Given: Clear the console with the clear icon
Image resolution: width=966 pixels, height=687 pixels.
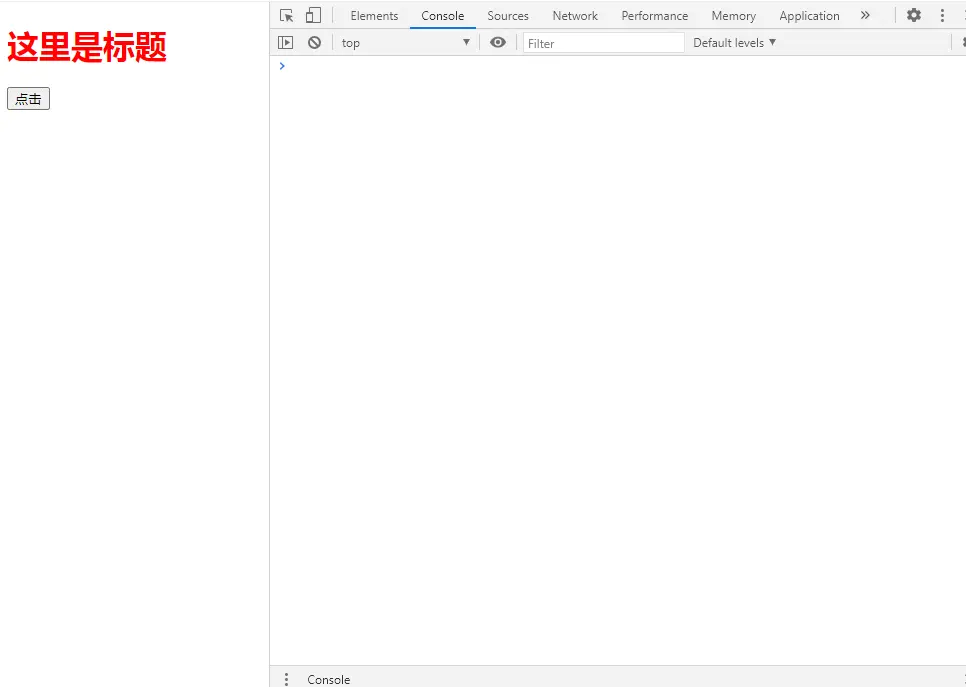Looking at the screenshot, I should pos(314,43).
